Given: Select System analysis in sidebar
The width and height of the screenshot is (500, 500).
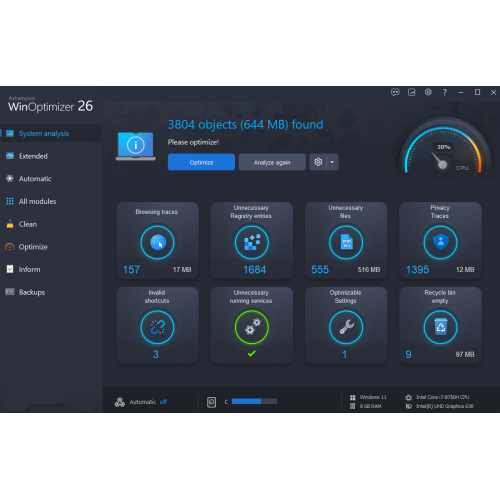Looking at the screenshot, I should click(x=51, y=133).
